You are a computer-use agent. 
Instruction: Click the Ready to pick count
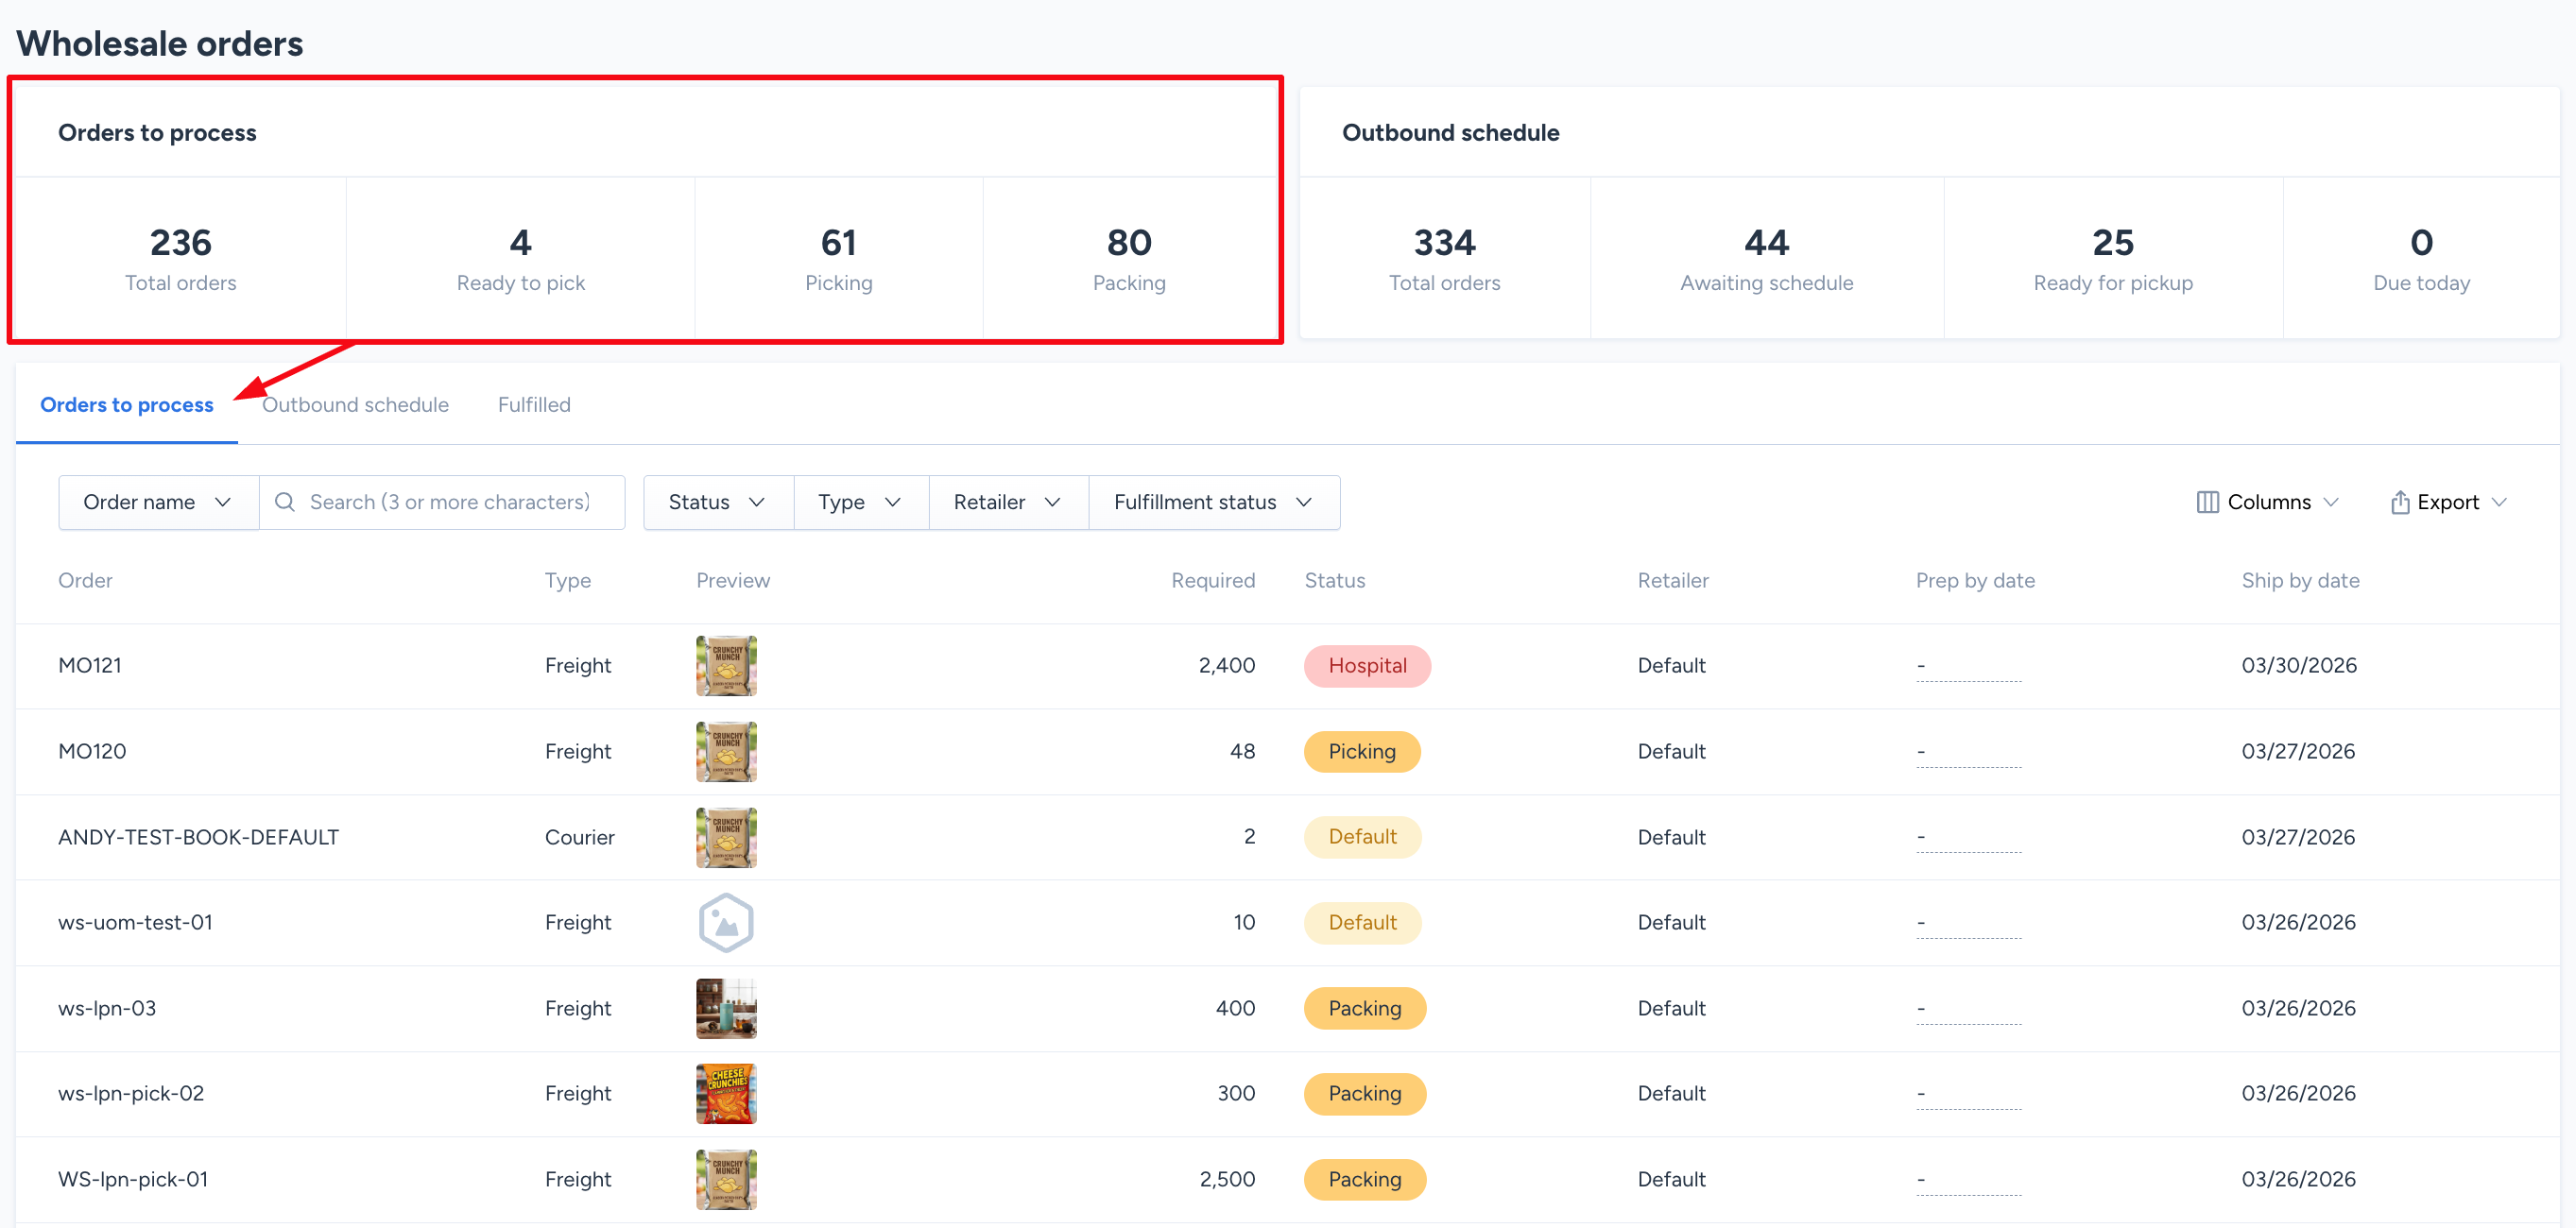point(520,243)
